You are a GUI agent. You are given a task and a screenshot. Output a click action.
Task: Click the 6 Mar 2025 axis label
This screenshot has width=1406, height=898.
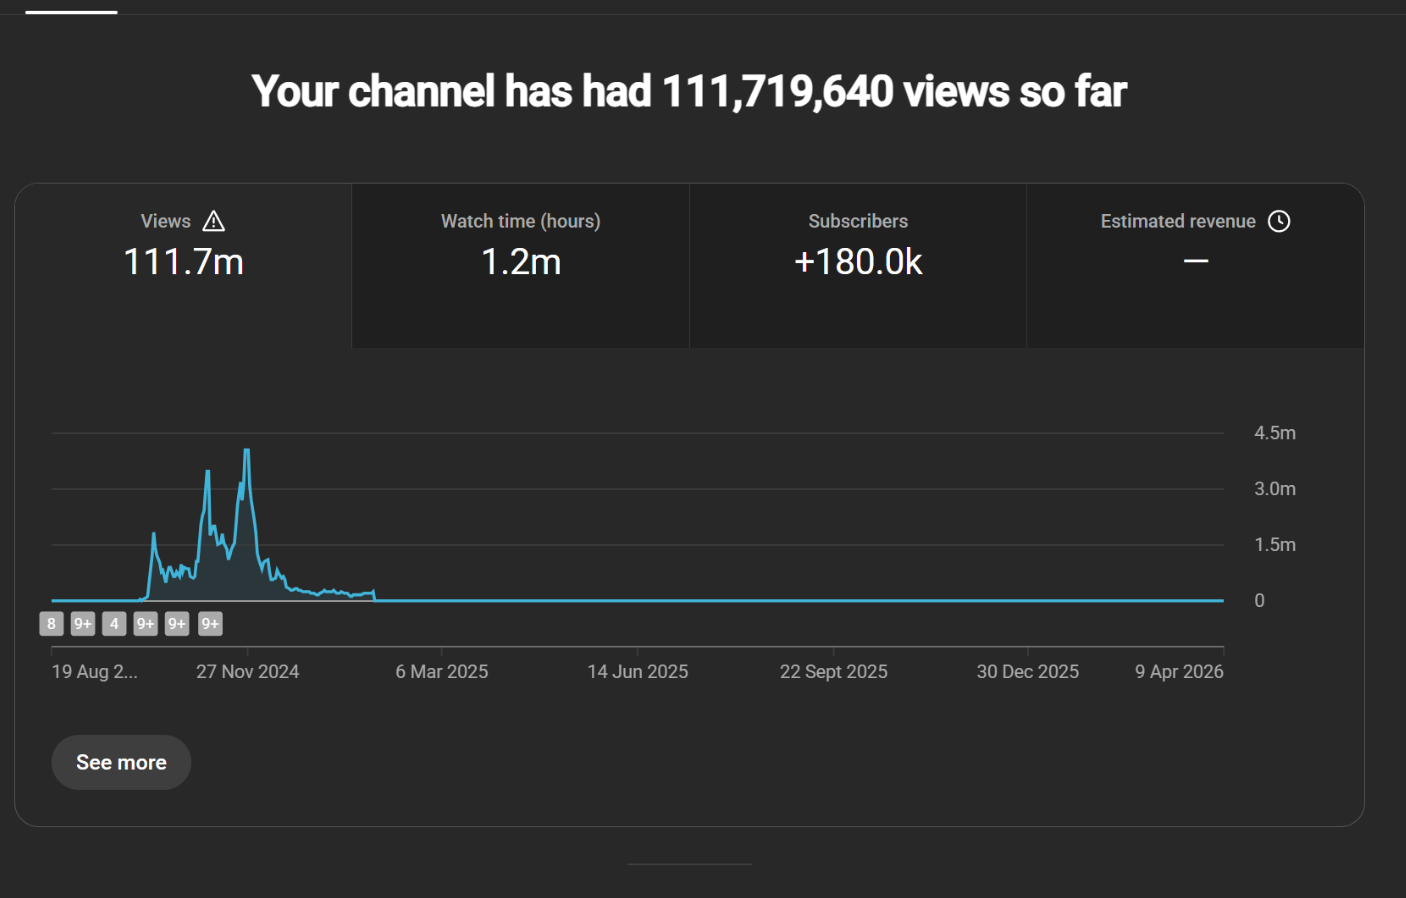(x=441, y=672)
